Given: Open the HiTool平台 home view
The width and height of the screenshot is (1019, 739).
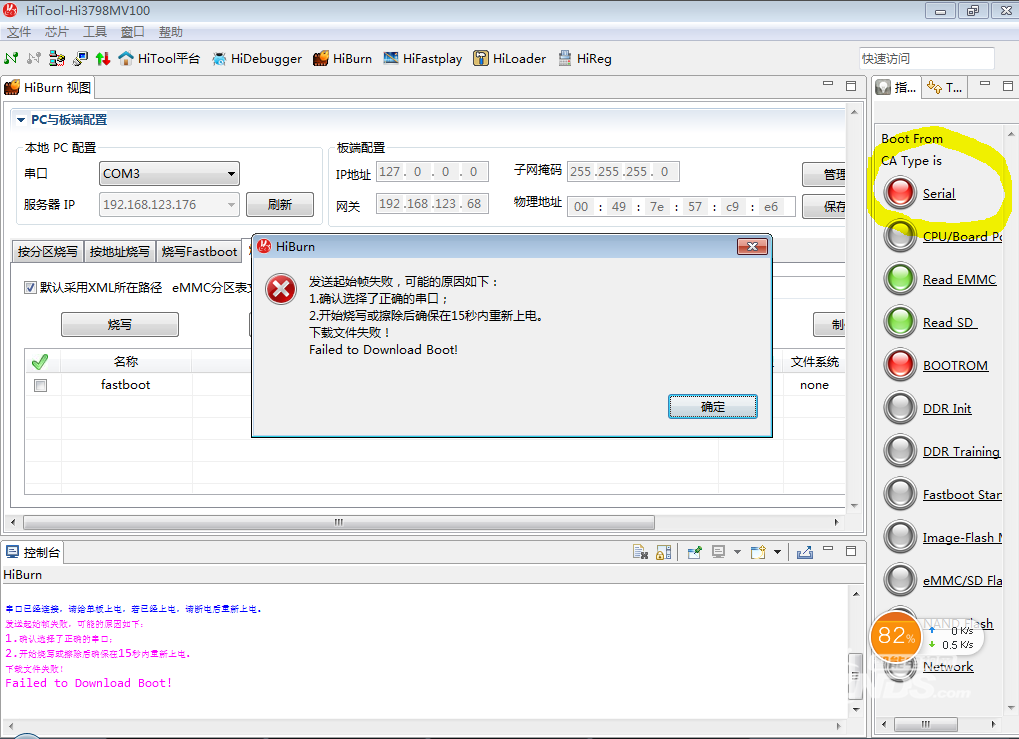Looking at the screenshot, I should [159, 58].
